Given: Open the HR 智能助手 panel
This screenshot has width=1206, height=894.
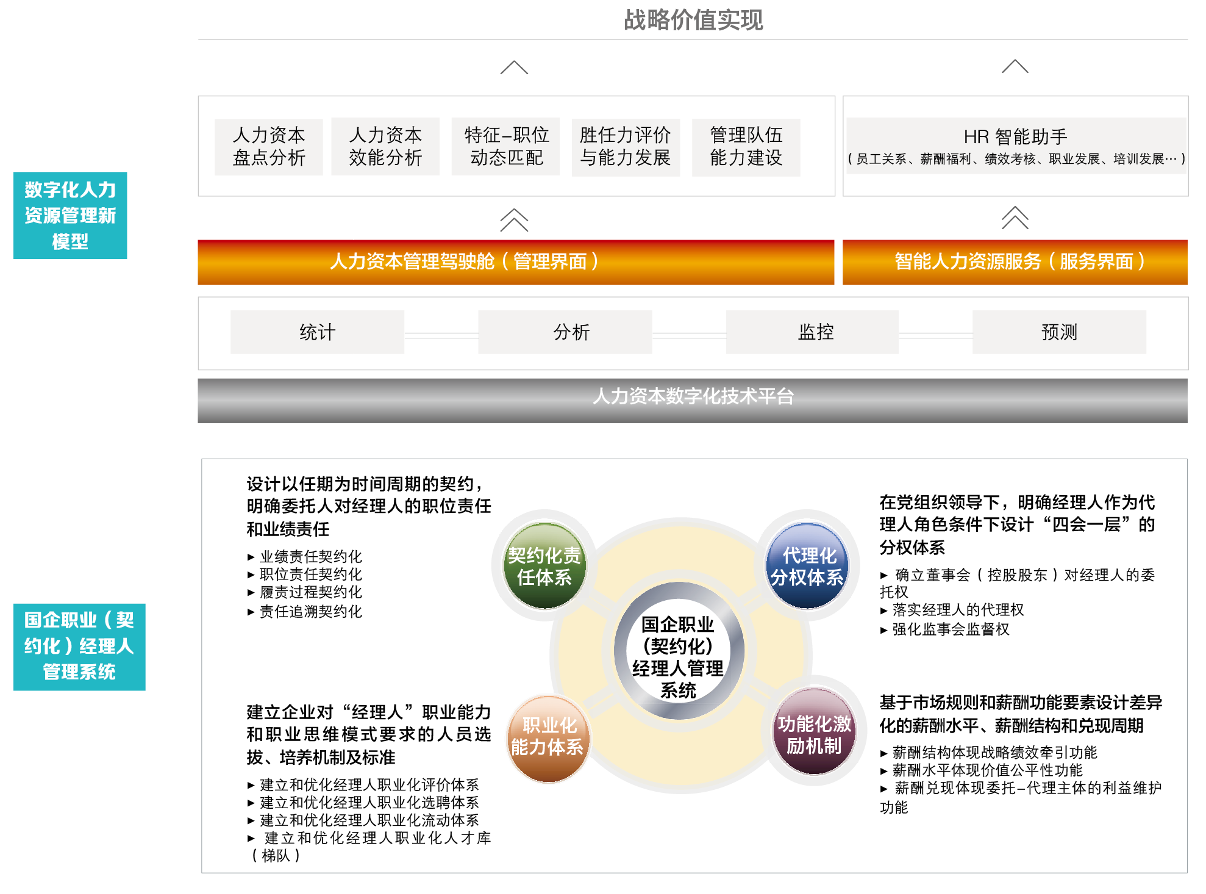Looking at the screenshot, I should pyautogui.click(x=1015, y=146).
